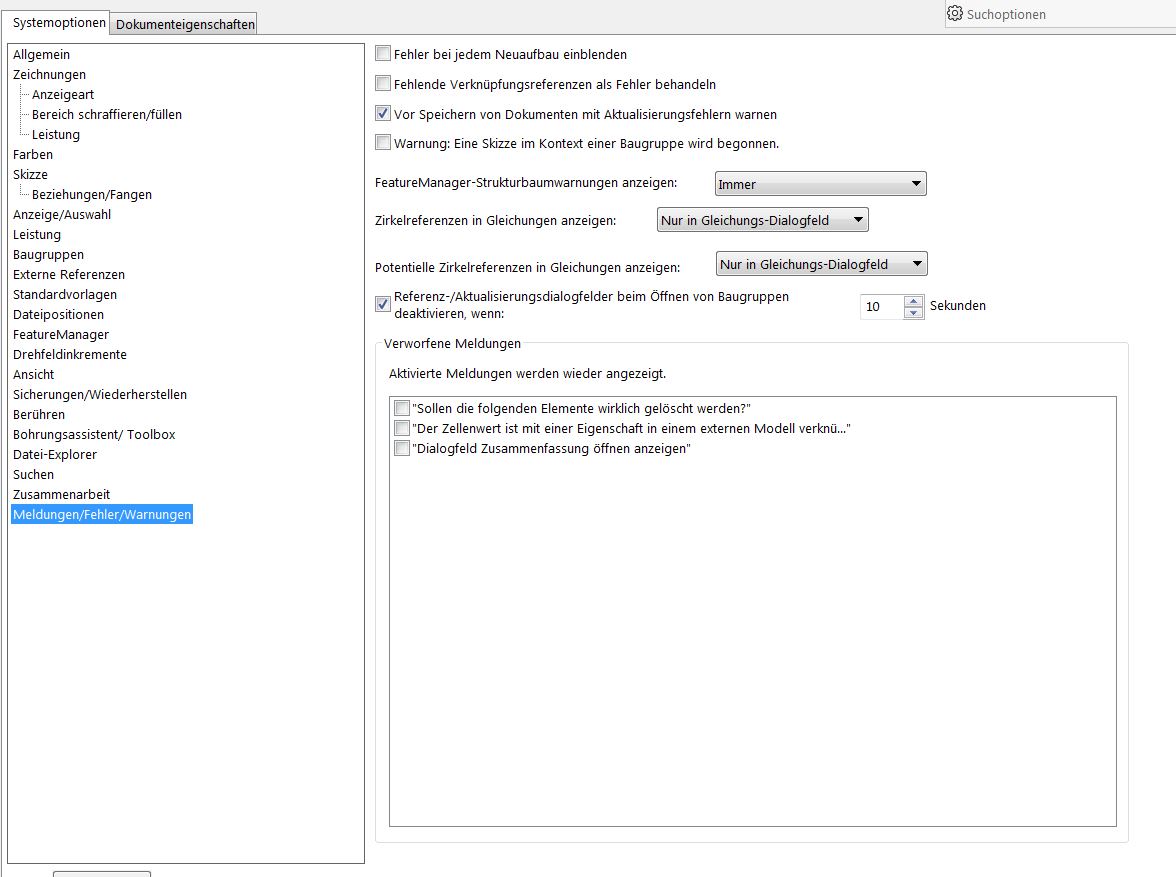Open FeatureManager-Strukturbaumwarnungen dropdown showing Immer
Screen dimensions: 1176x877
coord(820,184)
